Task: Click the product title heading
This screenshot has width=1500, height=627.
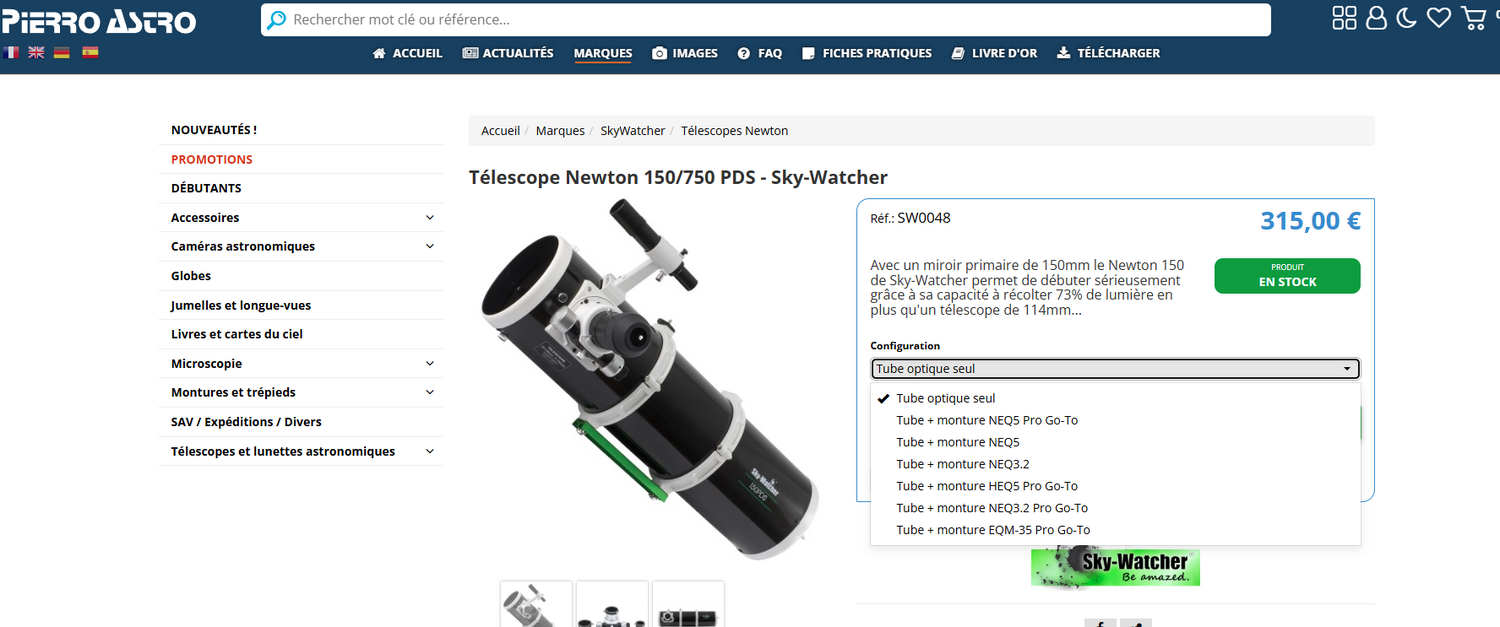Action: click(678, 178)
